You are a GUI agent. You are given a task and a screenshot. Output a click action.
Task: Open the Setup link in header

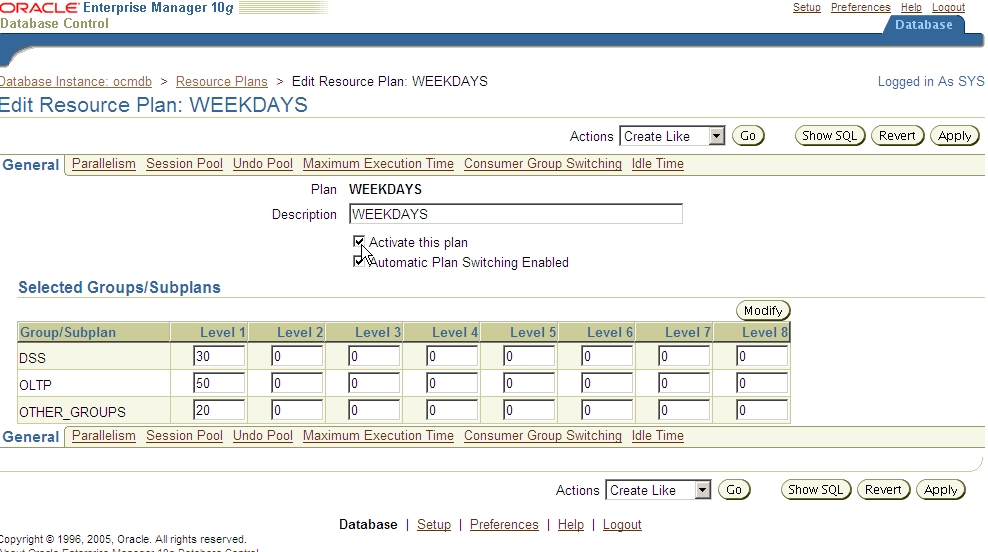[807, 8]
